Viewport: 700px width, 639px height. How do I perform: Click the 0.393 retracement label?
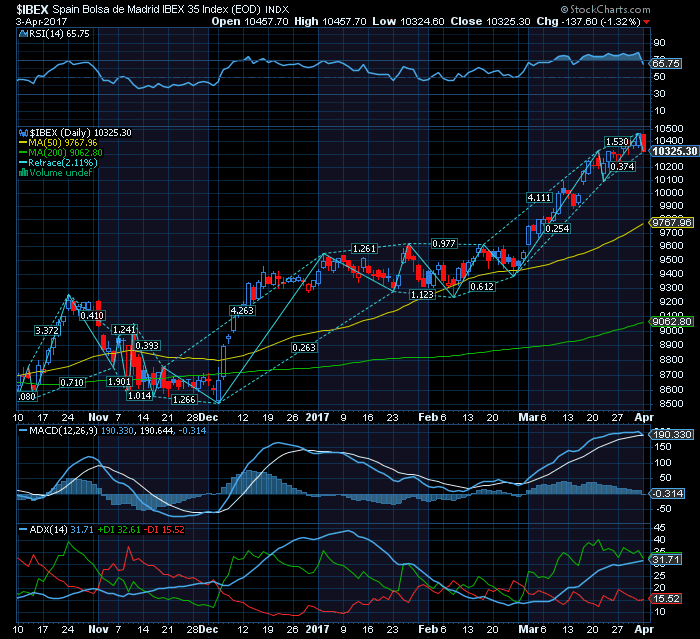tap(147, 346)
